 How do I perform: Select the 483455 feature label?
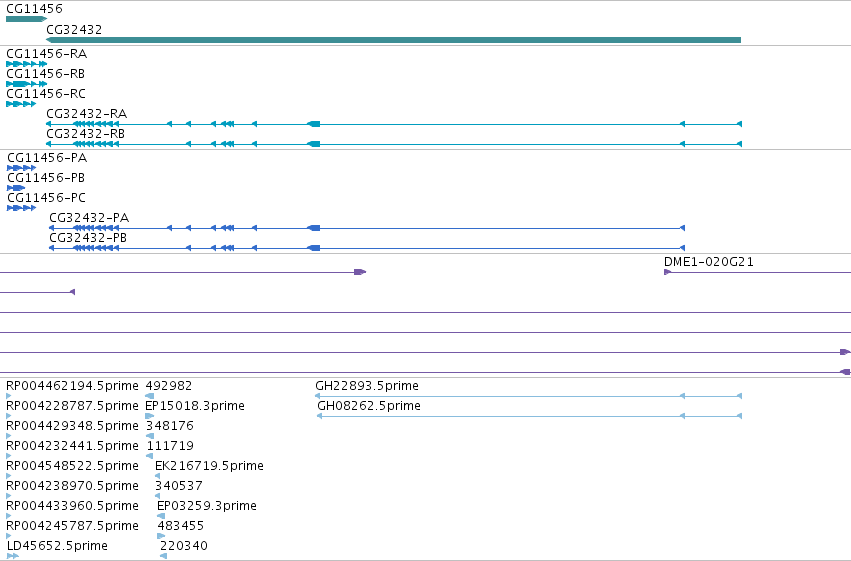[181, 526]
